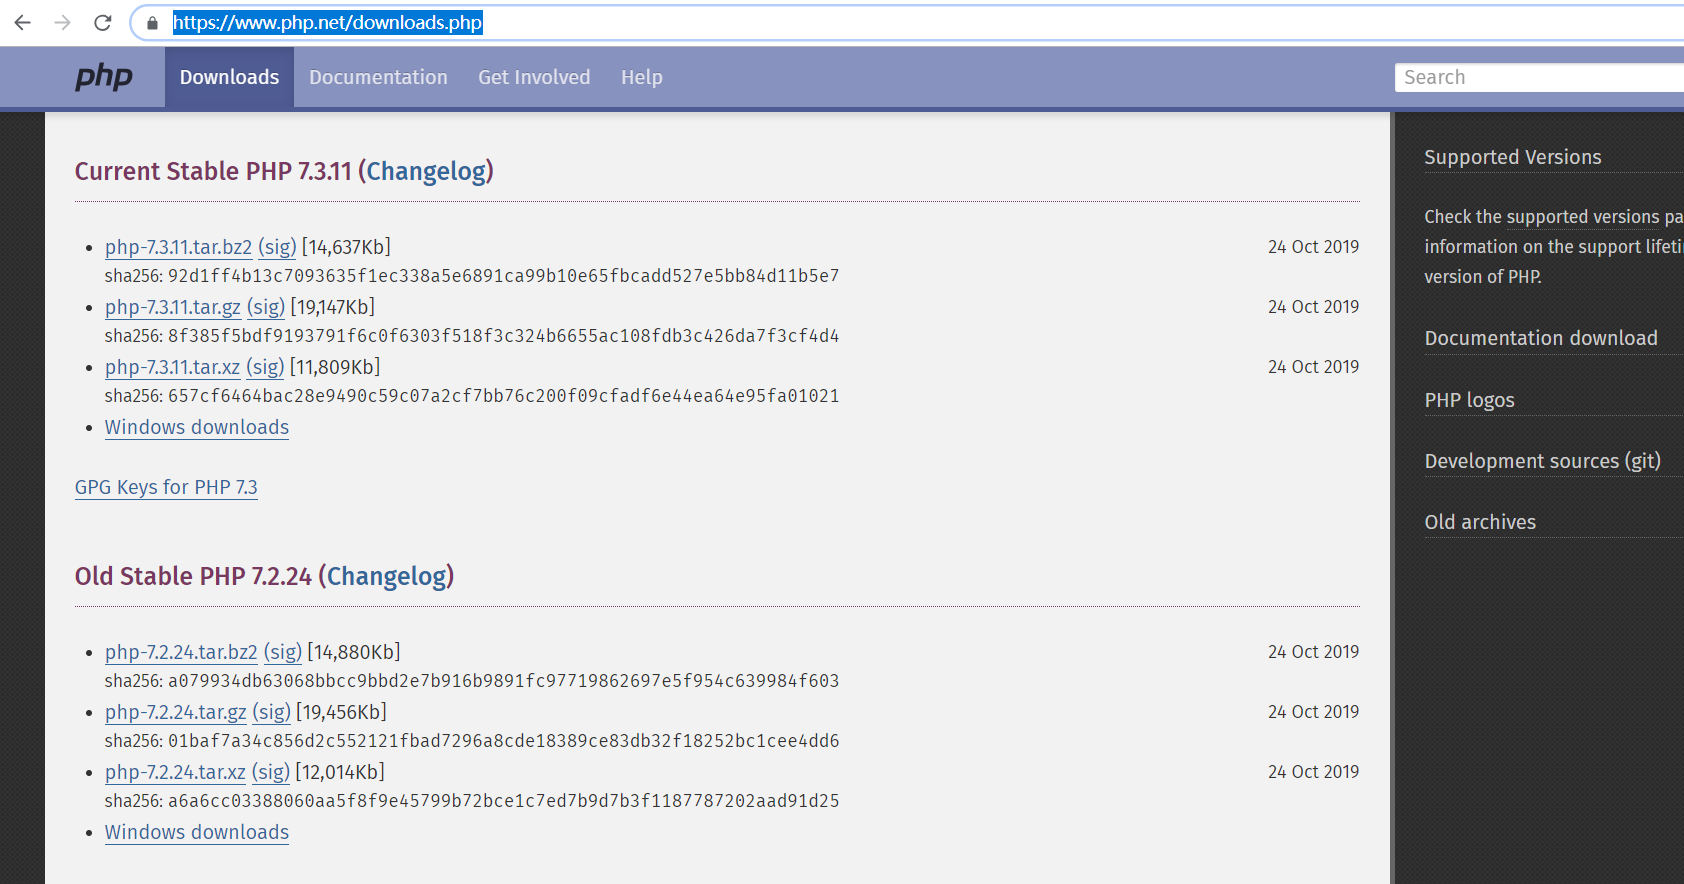
Task: Open the Downloads nav tab
Action: [229, 77]
